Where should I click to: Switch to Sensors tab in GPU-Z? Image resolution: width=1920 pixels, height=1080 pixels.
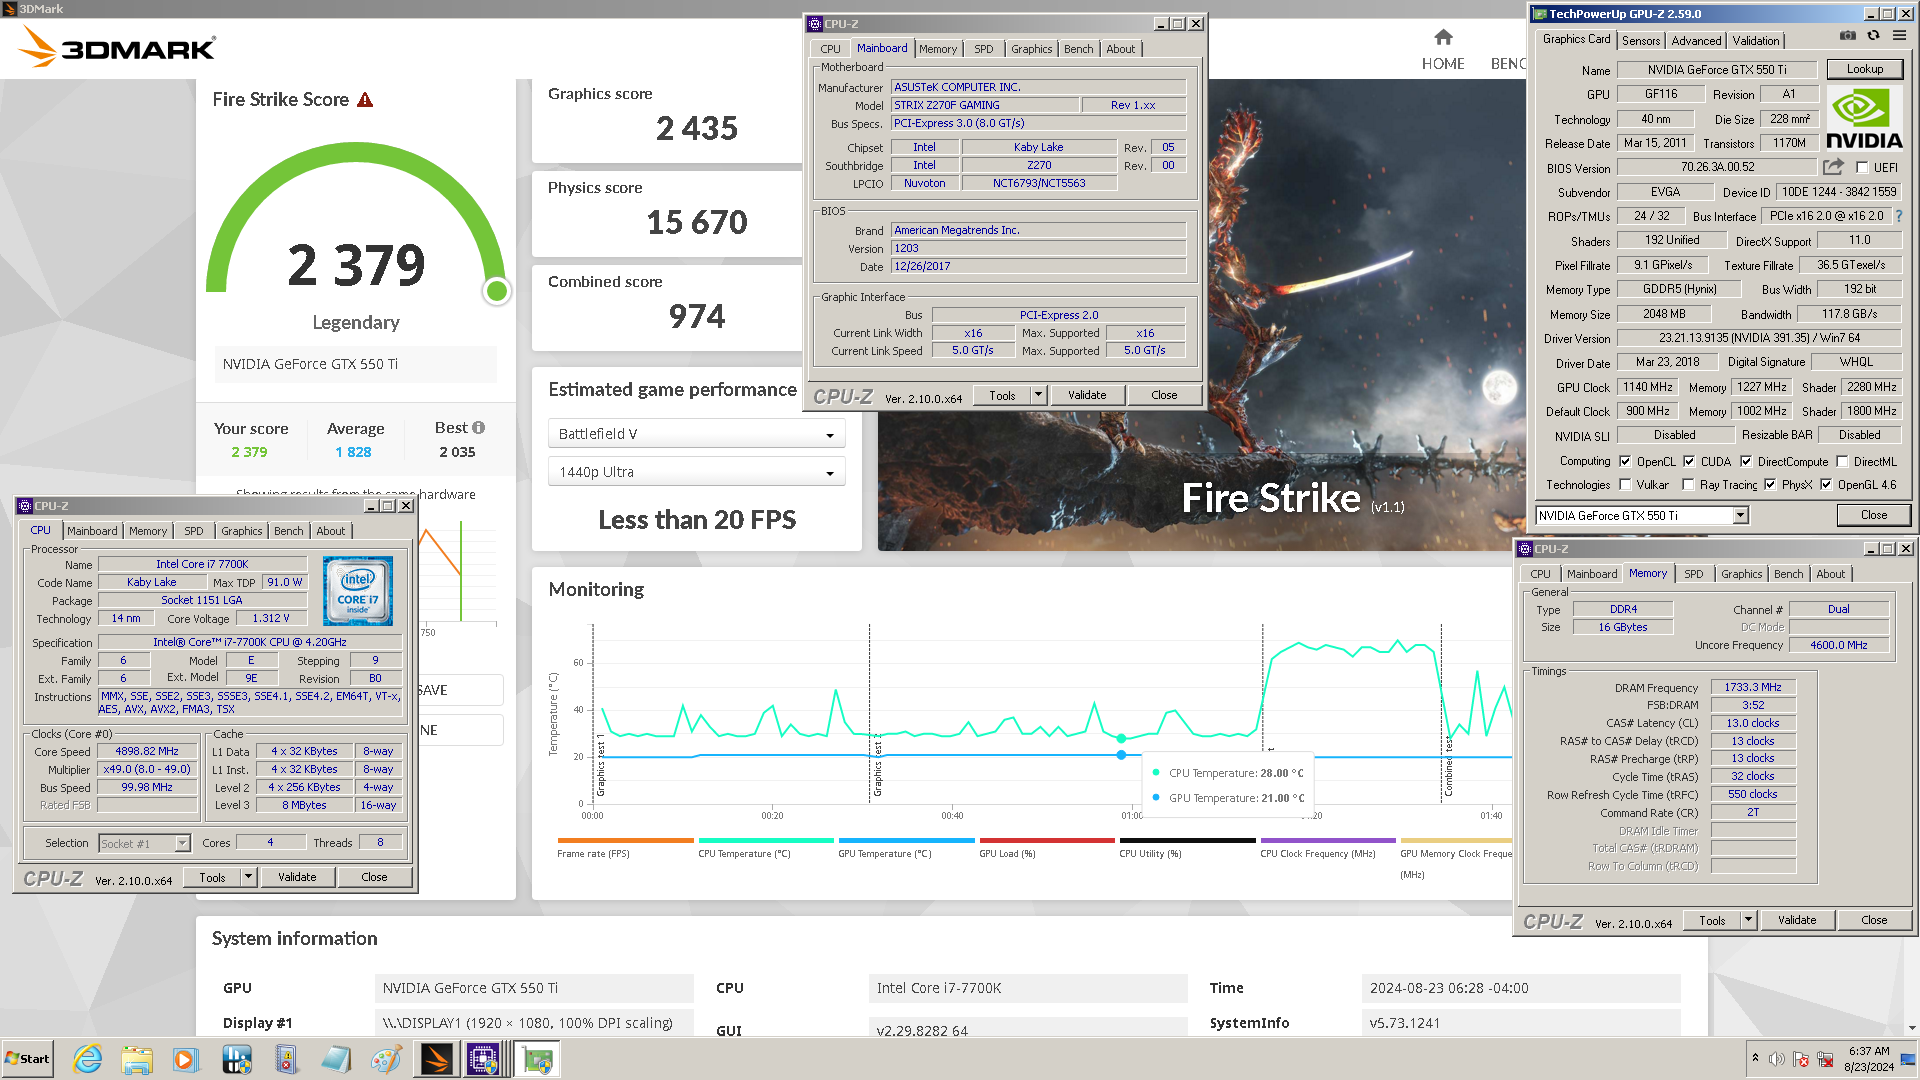point(1641,41)
